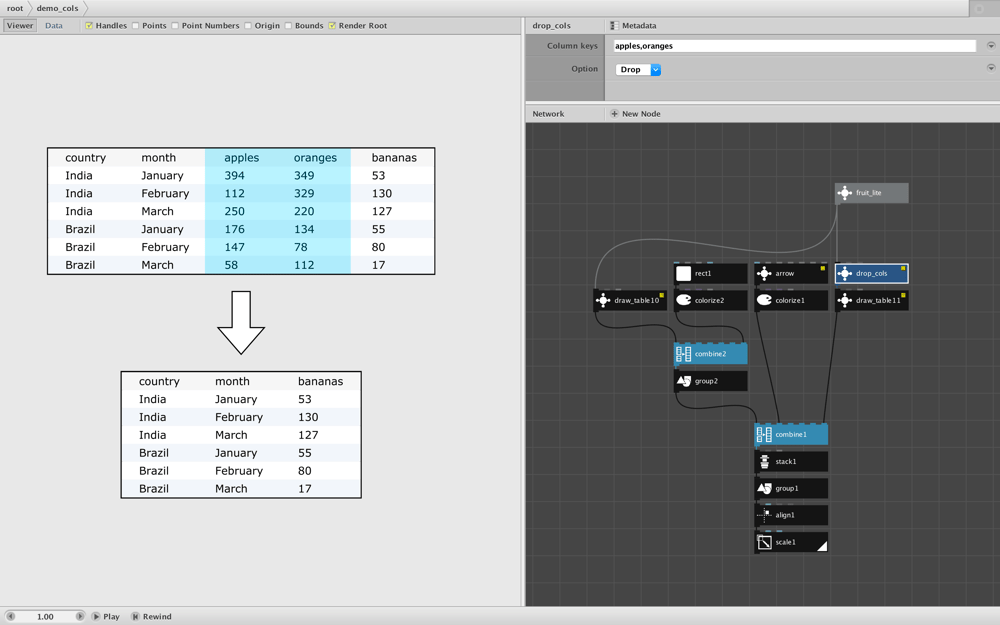Select the colorize2 node icon
Screen dimensions: 1000x625
pyautogui.click(x=684, y=300)
